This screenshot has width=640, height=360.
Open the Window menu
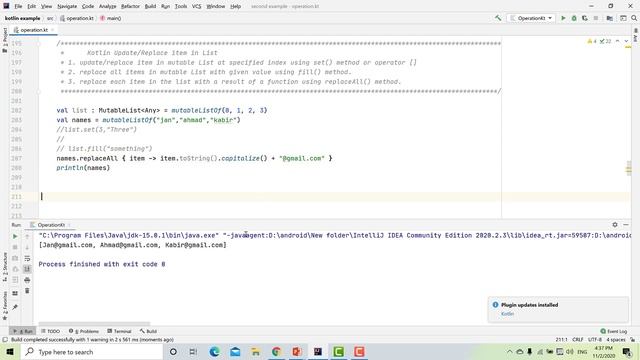click(x=216, y=6)
